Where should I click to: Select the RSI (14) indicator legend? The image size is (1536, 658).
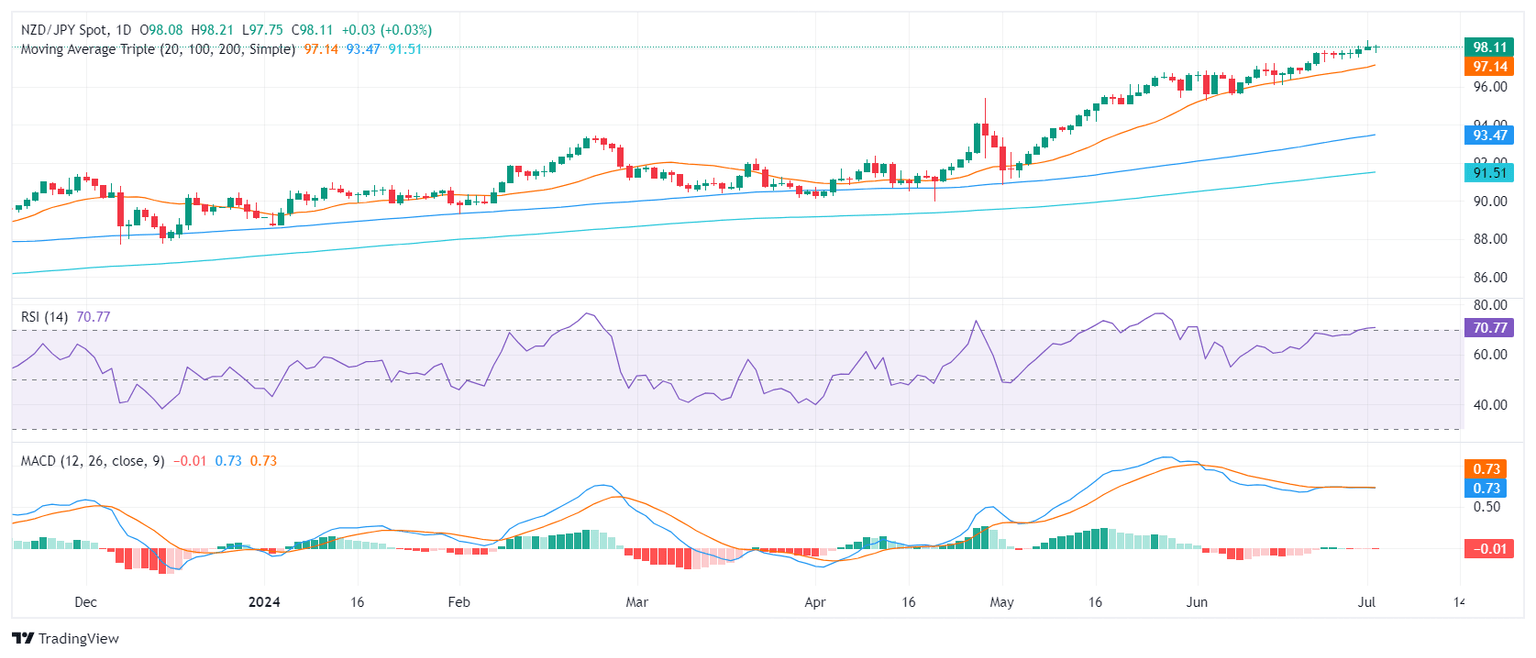45,317
